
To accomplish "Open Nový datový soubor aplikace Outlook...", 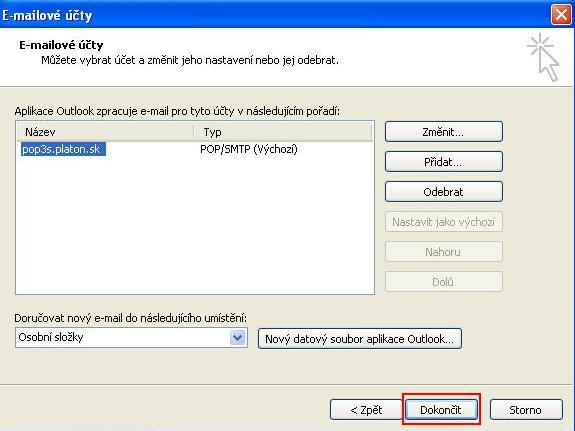I will [360, 339].
